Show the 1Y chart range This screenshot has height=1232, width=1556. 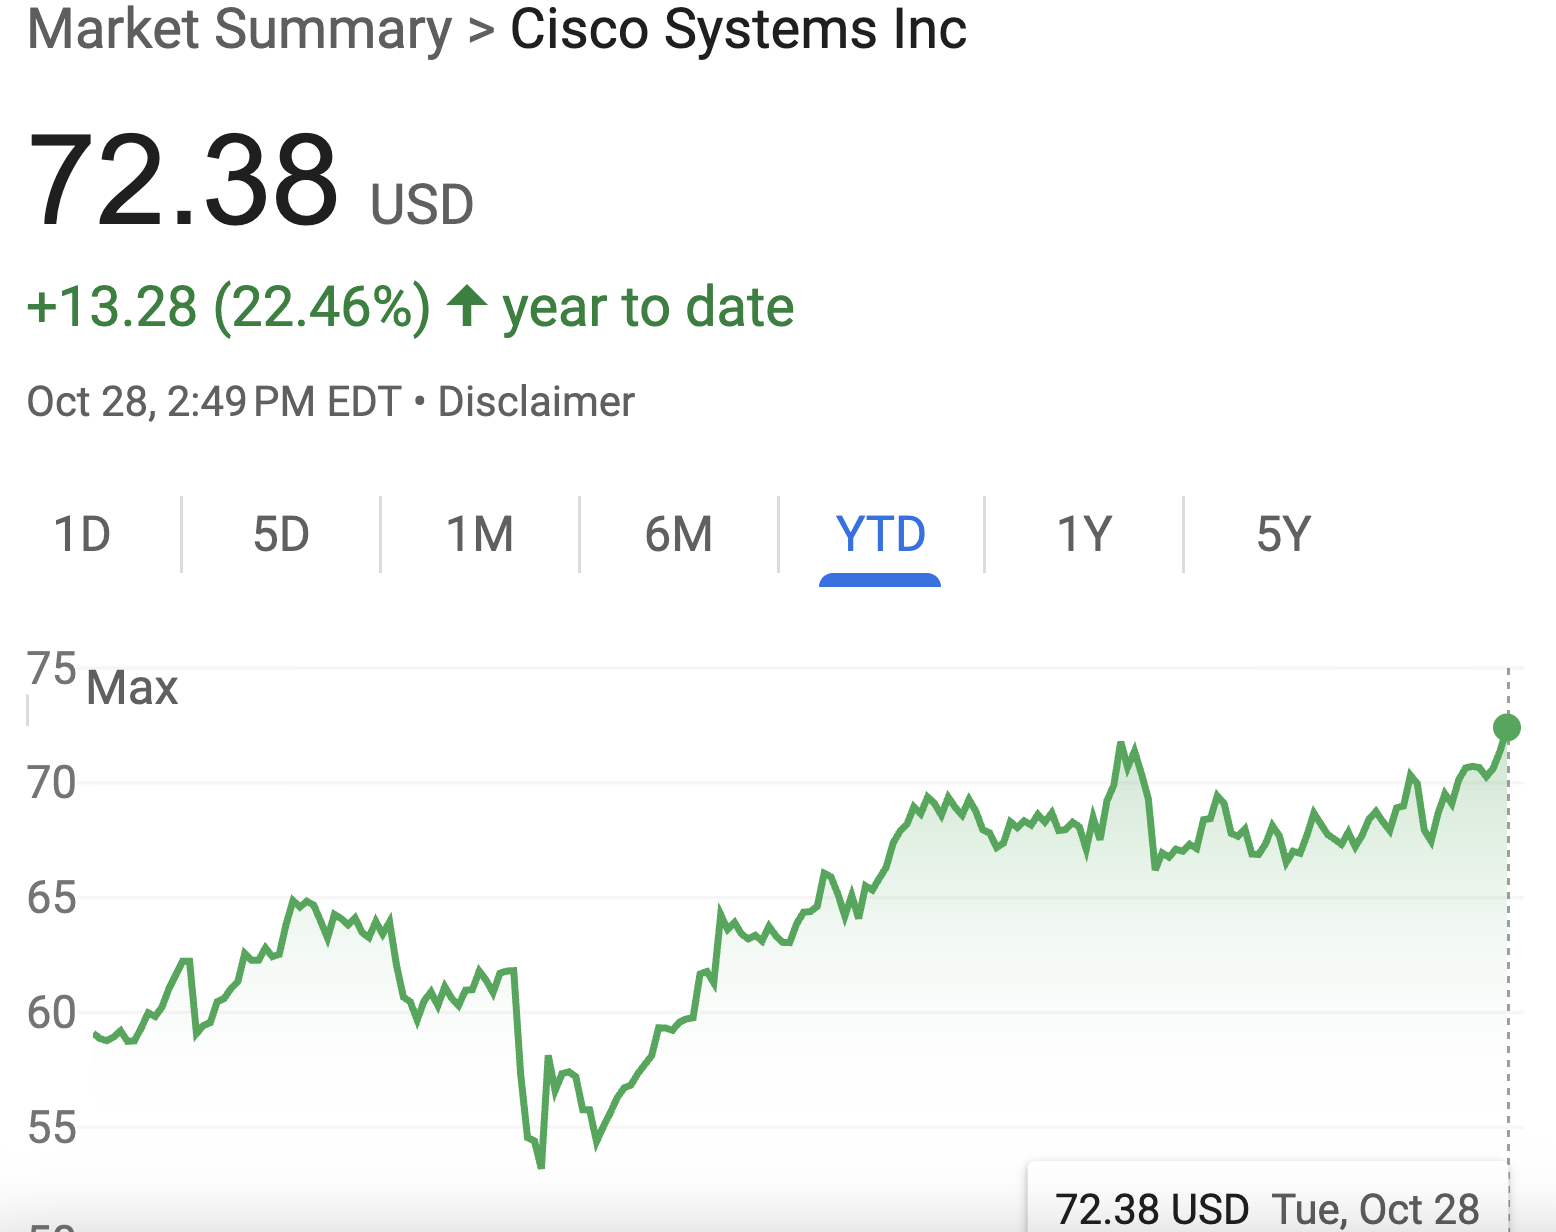coord(1084,534)
